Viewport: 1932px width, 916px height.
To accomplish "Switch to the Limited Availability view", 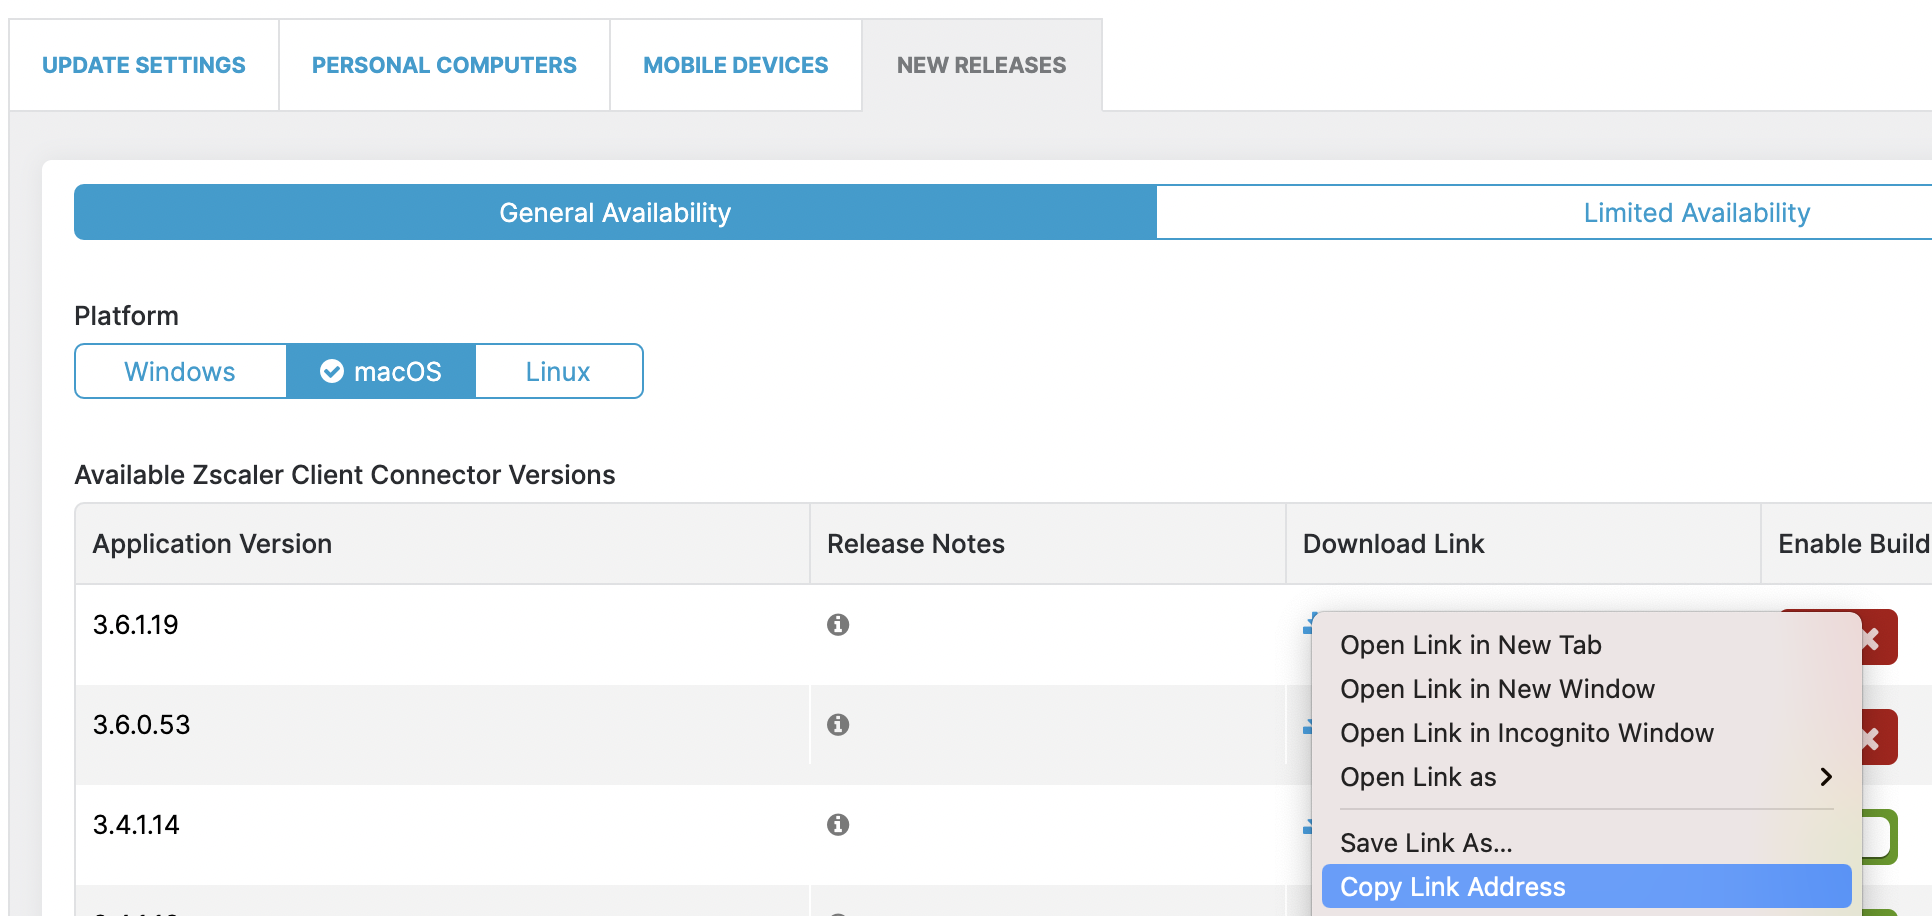I will click(1695, 212).
